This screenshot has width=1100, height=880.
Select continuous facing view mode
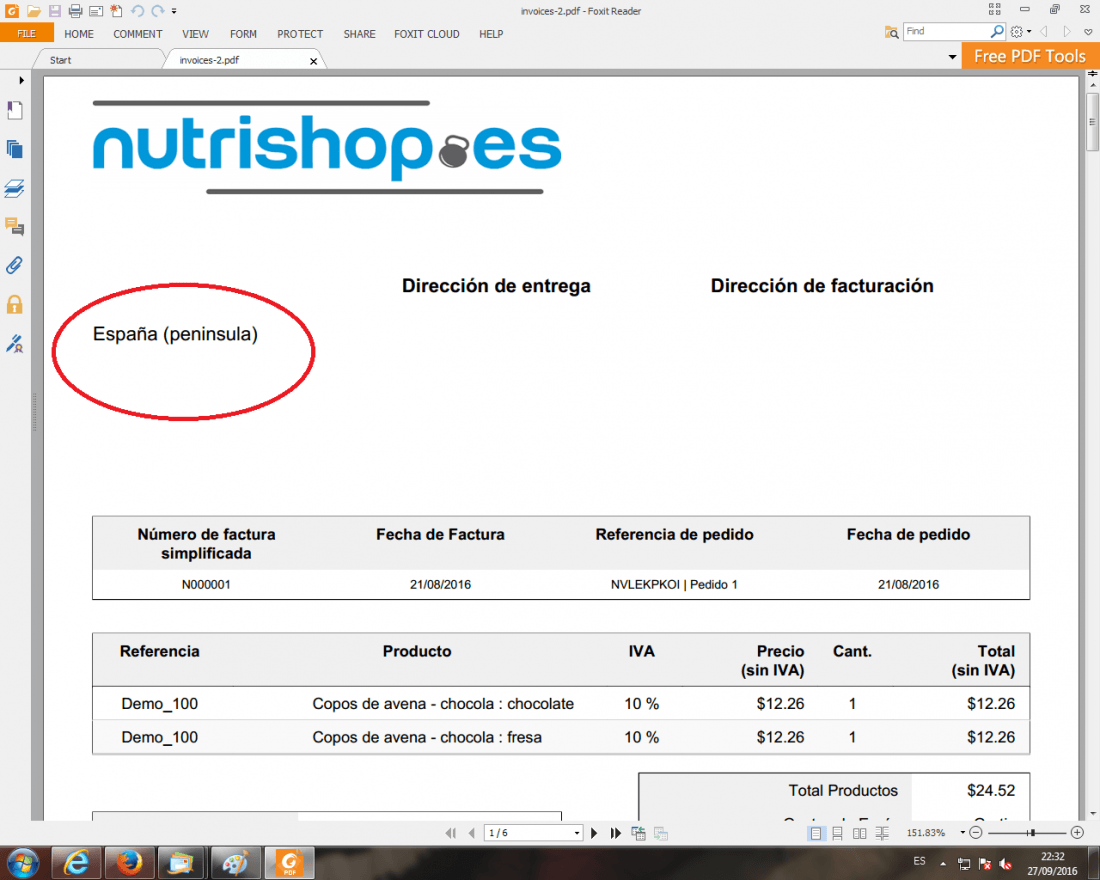click(882, 833)
